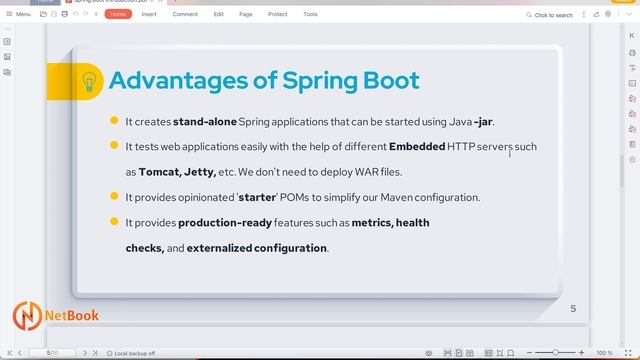Click the red document icon in right sidebar

(632, 144)
